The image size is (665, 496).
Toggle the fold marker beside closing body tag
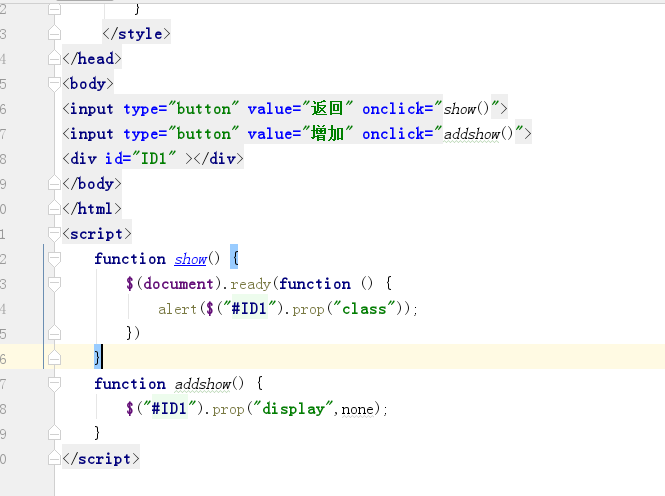(54, 183)
